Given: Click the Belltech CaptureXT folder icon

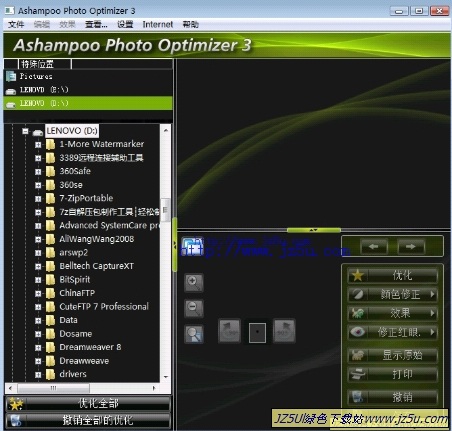Looking at the screenshot, I should (x=50, y=266).
